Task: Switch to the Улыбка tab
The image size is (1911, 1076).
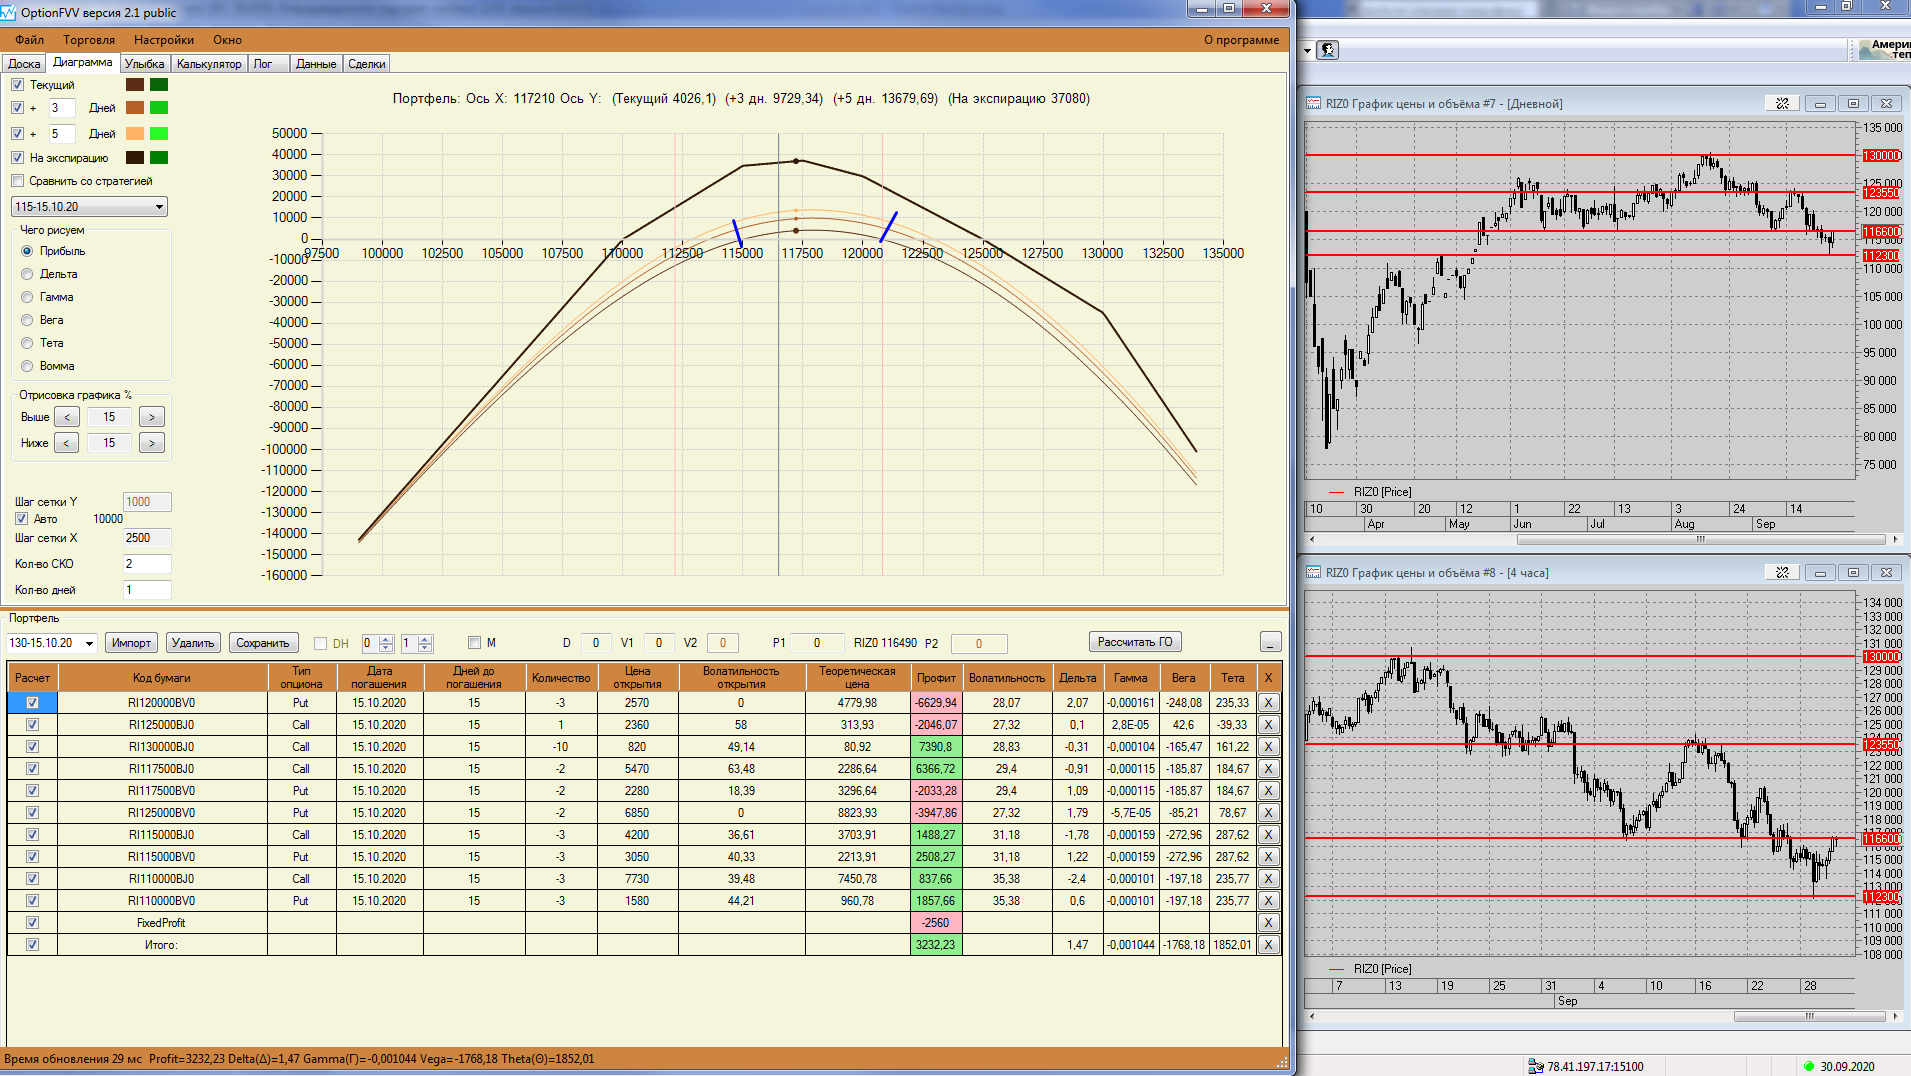Action: pyautogui.click(x=144, y=64)
